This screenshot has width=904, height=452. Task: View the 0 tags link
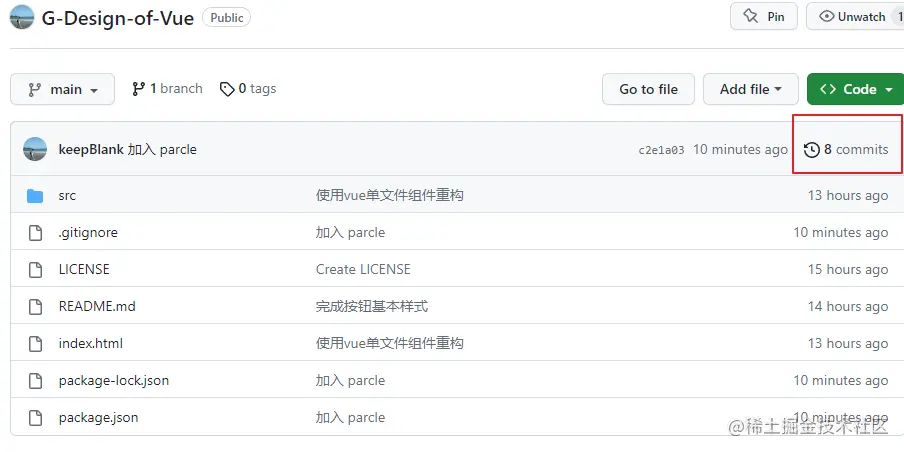click(248, 89)
